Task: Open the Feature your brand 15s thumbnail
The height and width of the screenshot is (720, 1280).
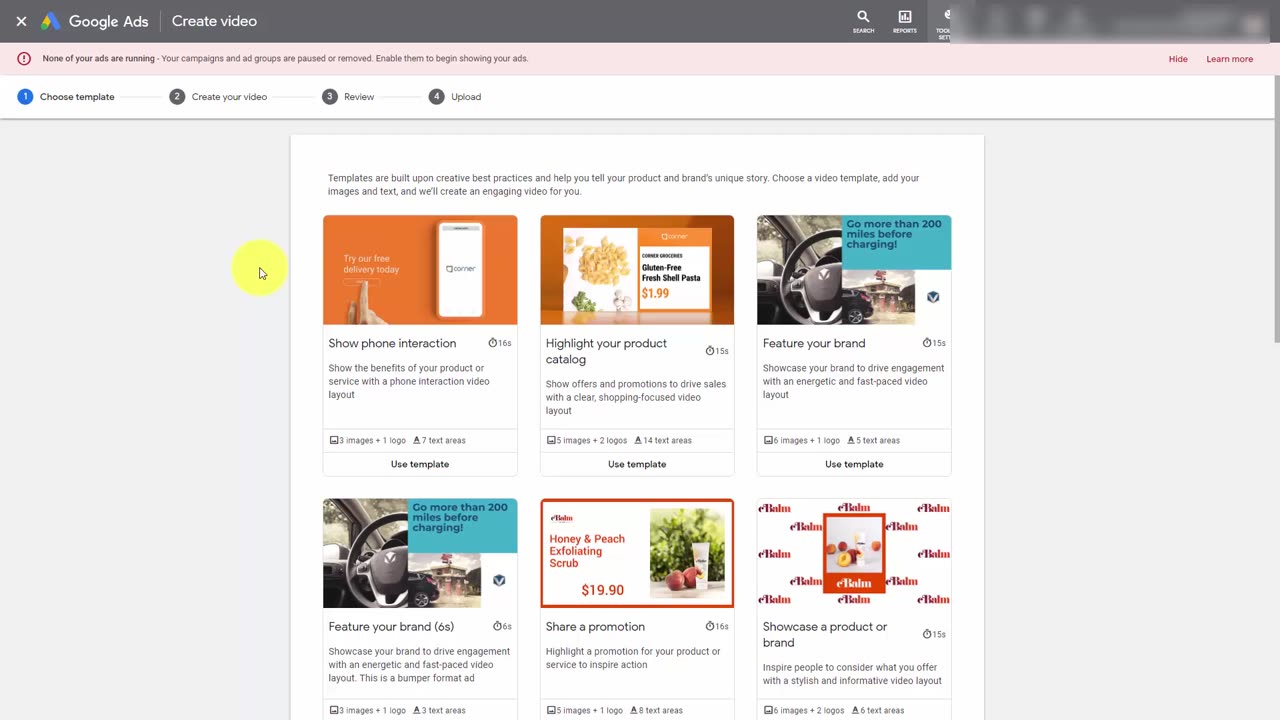Action: click(x=854, y=270)
